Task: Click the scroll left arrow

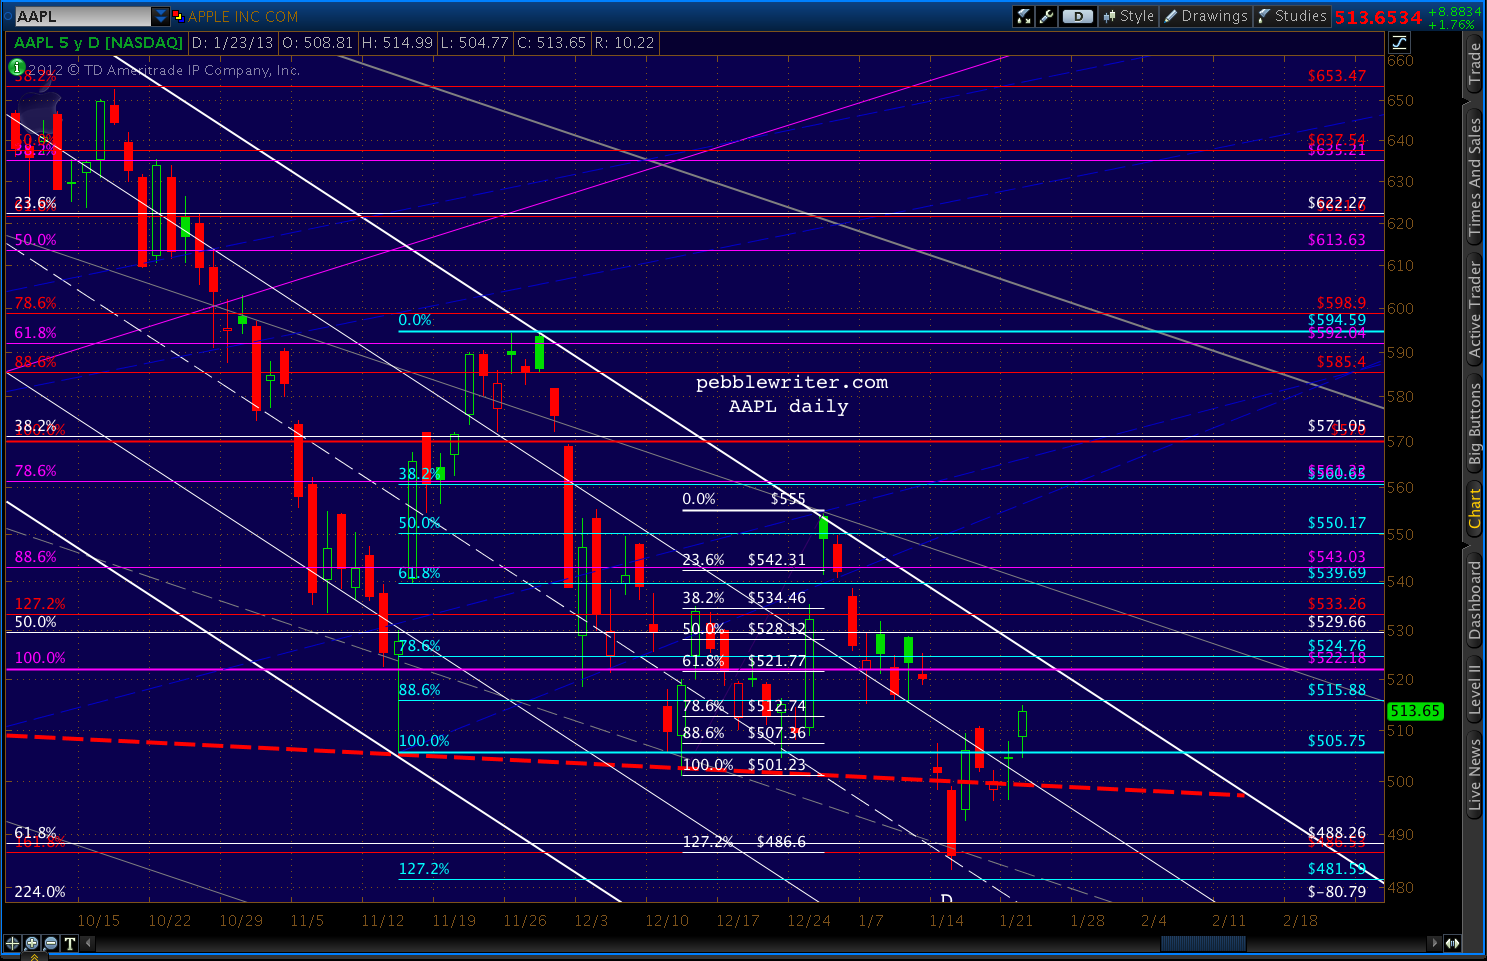Action: [88, 943]
